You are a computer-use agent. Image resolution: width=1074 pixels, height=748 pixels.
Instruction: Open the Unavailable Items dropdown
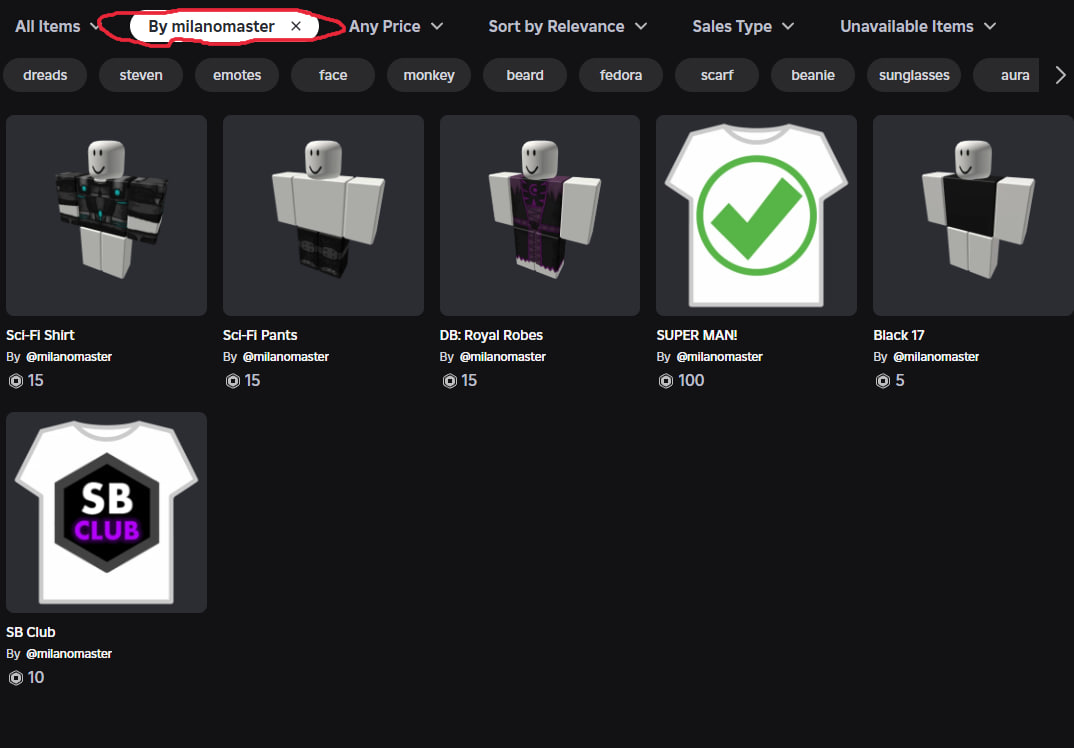point(917,27)
